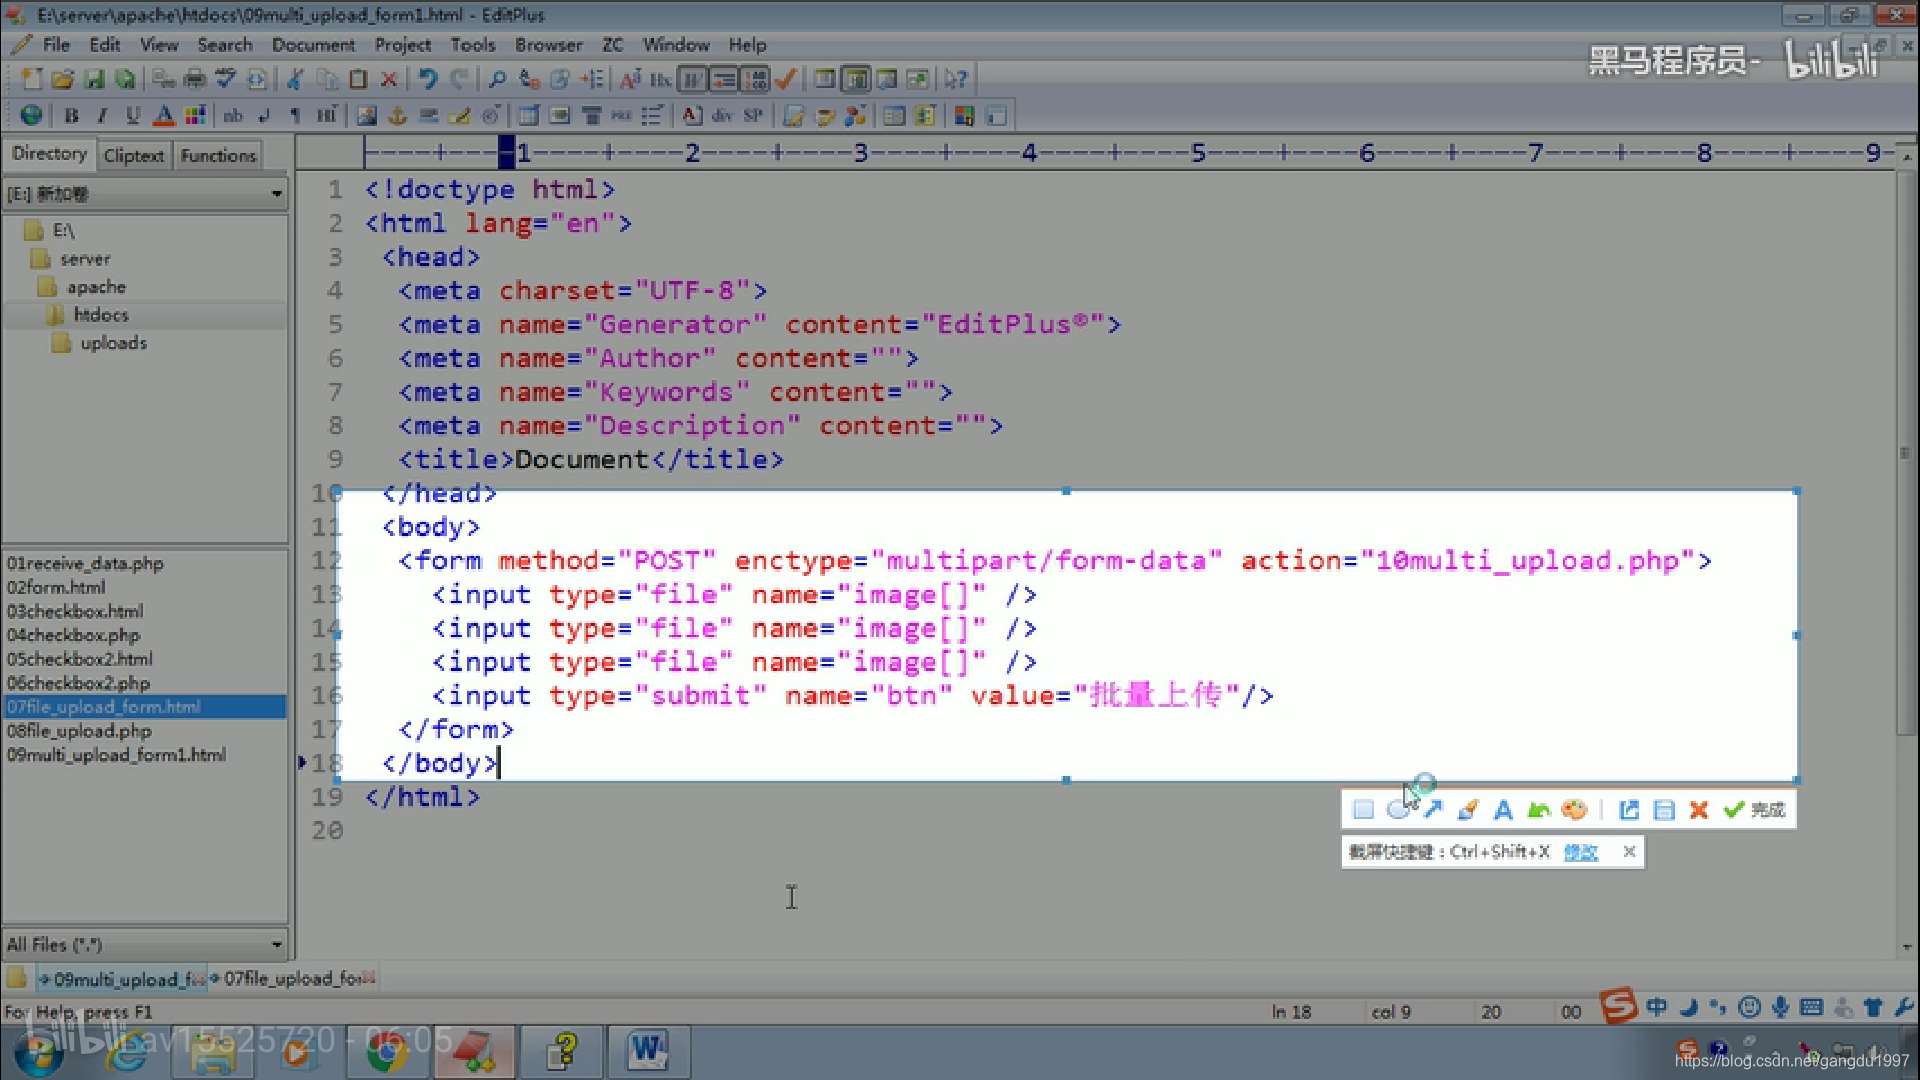Click the green 完成 finish button

(1755, 810)
